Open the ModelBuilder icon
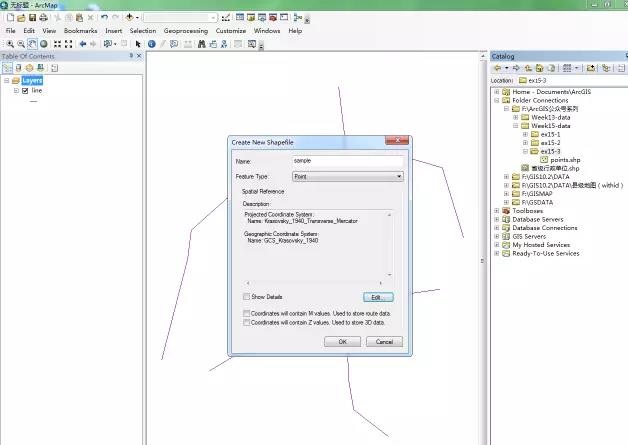 pyautogui.click(x=298, y=17)
